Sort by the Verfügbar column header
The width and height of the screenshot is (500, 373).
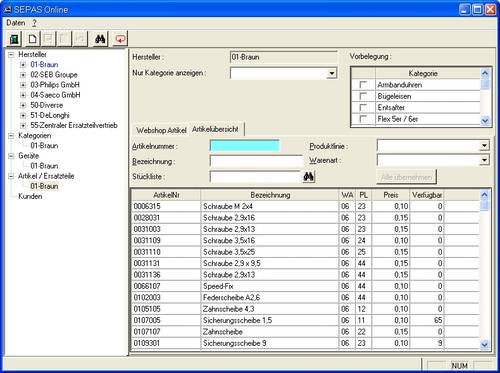[x=427, y=195]
